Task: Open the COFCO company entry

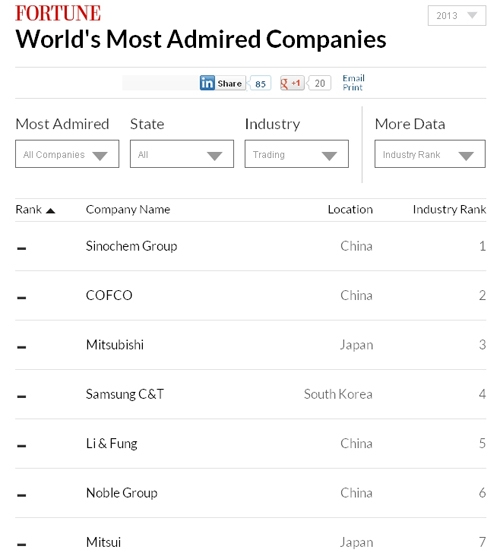Action: pos(109,295)
